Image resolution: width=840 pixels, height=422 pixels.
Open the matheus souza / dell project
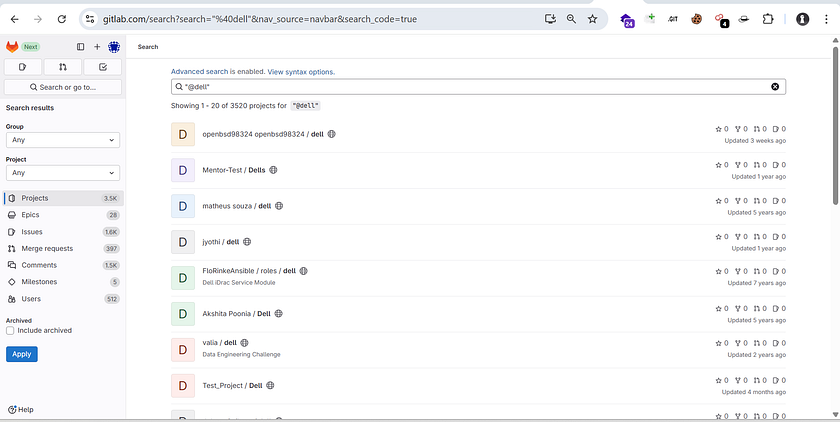(x=237, y=206)
